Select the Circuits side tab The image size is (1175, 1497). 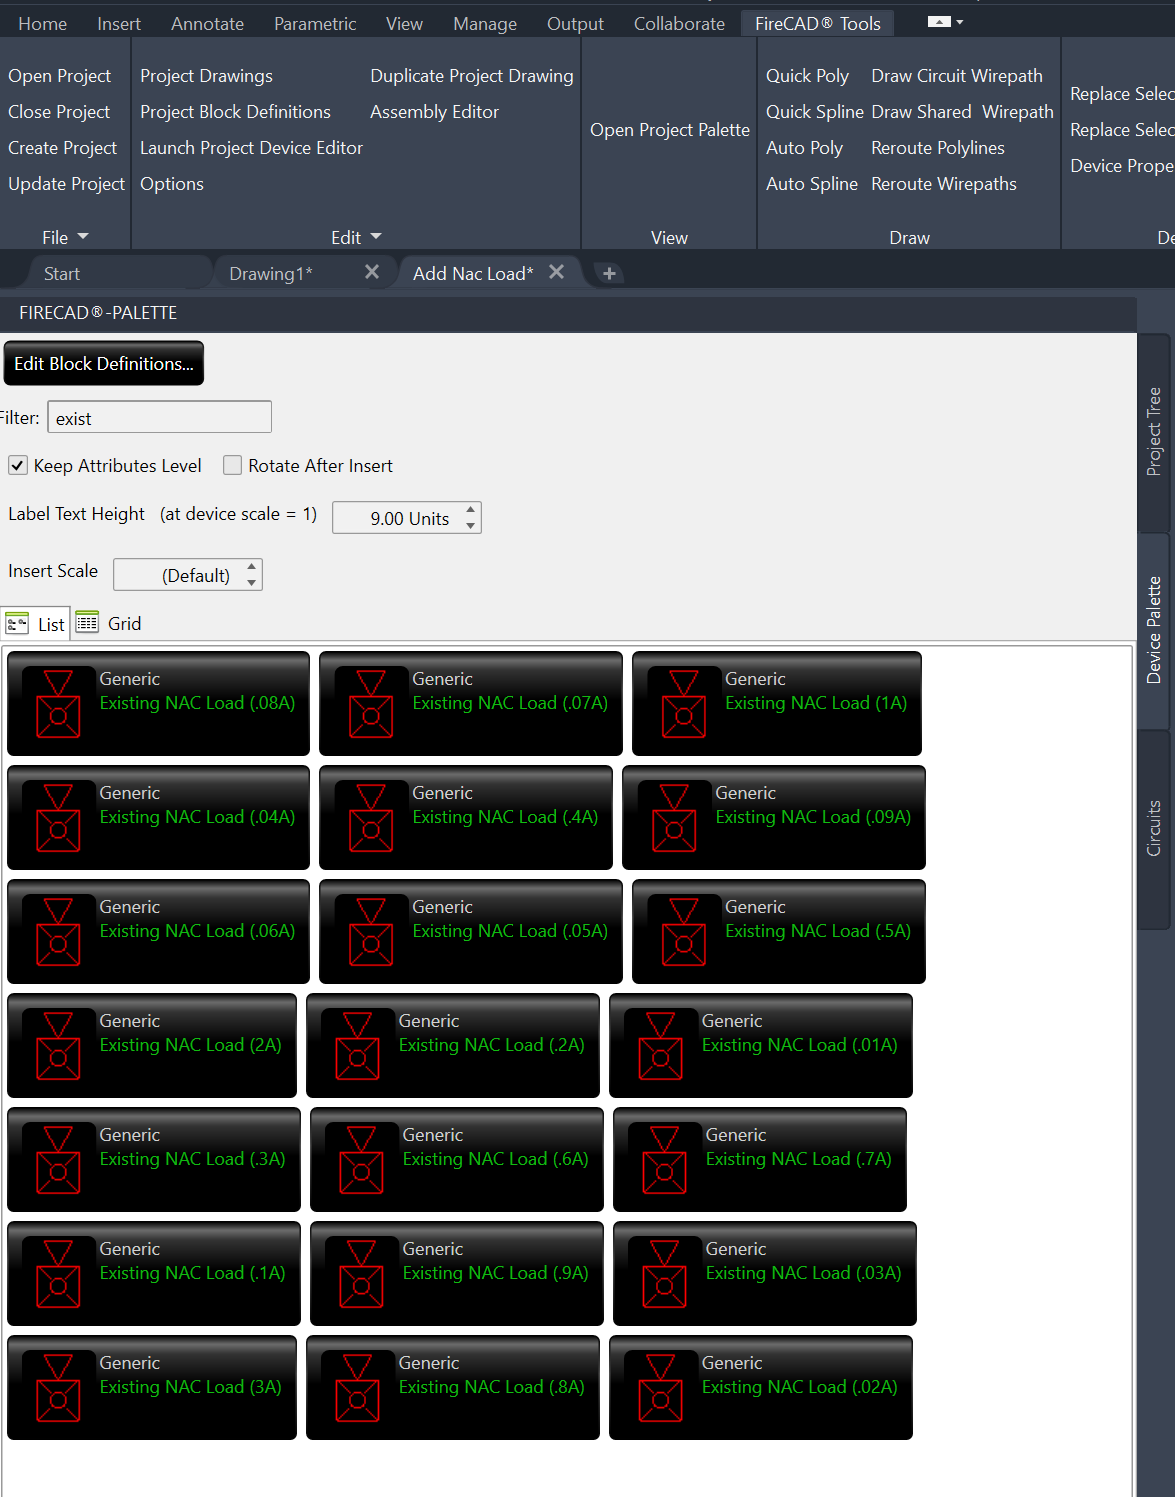1154,828
